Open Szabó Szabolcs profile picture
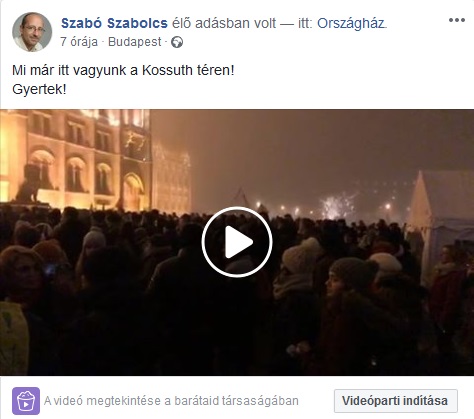The image size is (474, 419). pos(32,32)
